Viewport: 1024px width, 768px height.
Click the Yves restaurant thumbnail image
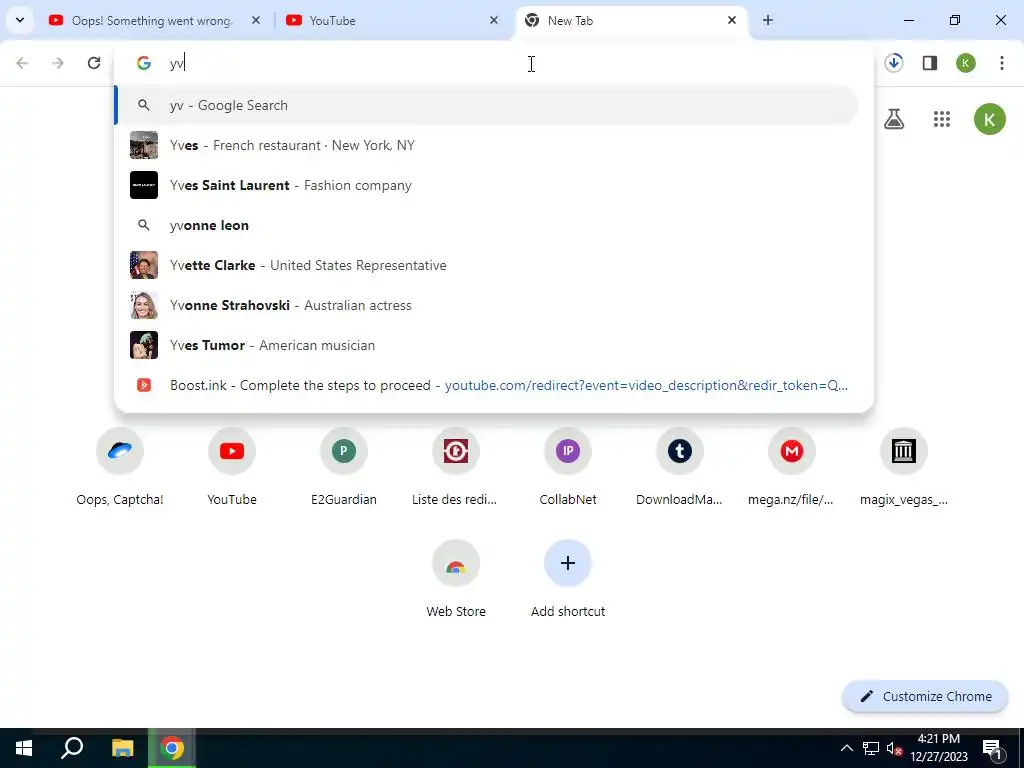click(x=144, y=145)
